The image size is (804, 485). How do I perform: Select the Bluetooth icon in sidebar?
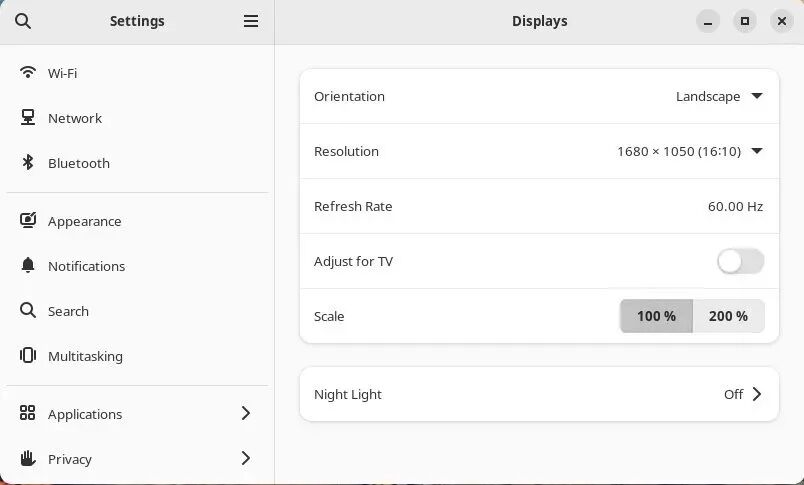(28, 163)
